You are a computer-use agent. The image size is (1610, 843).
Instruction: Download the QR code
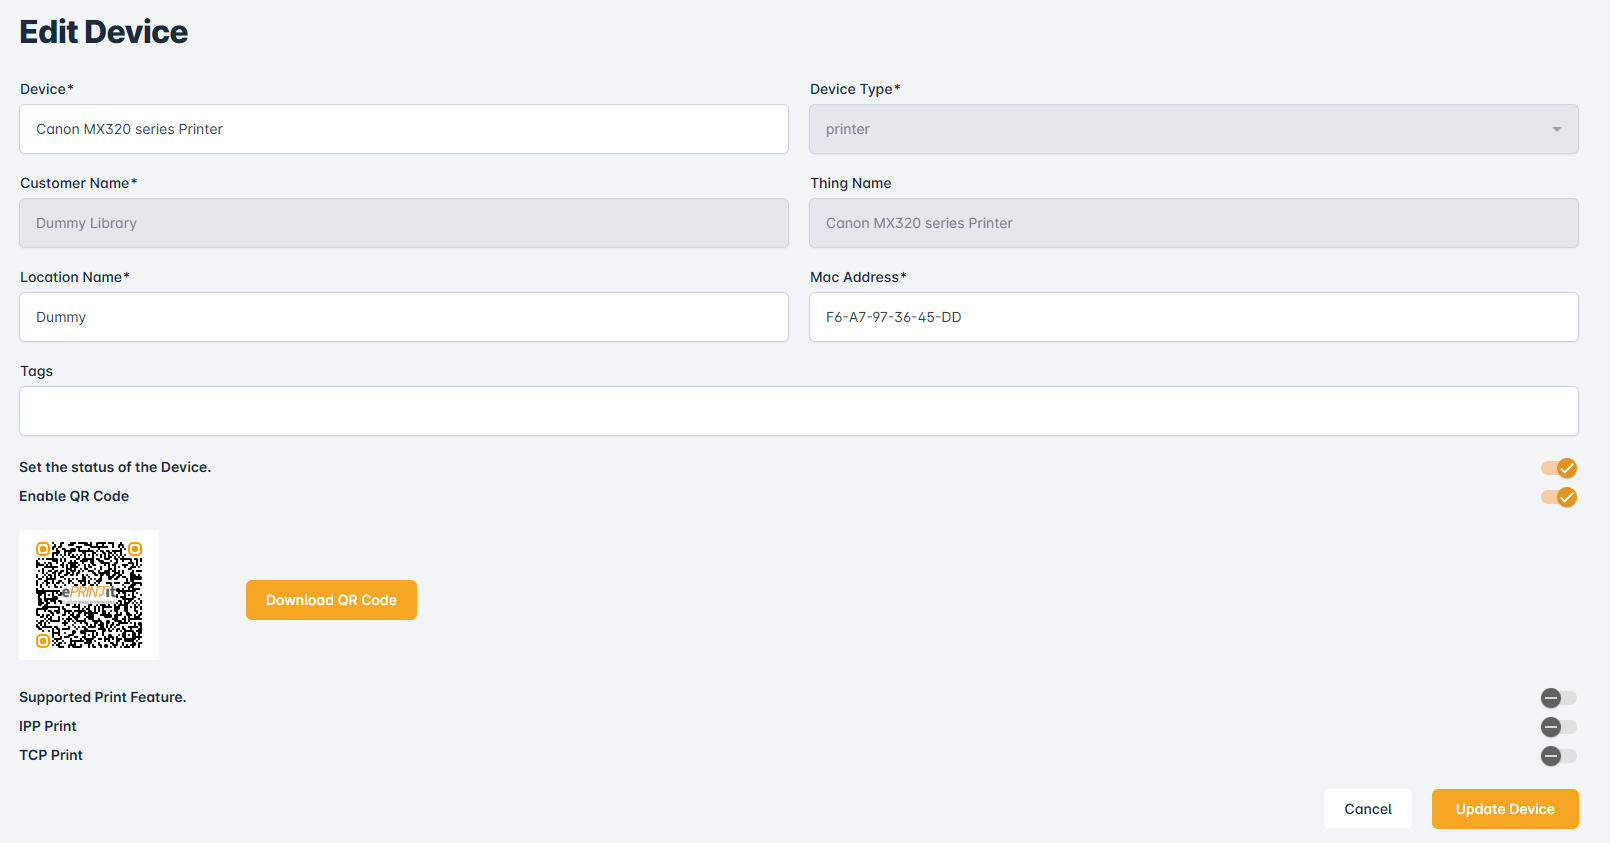[x=331, y=600]
